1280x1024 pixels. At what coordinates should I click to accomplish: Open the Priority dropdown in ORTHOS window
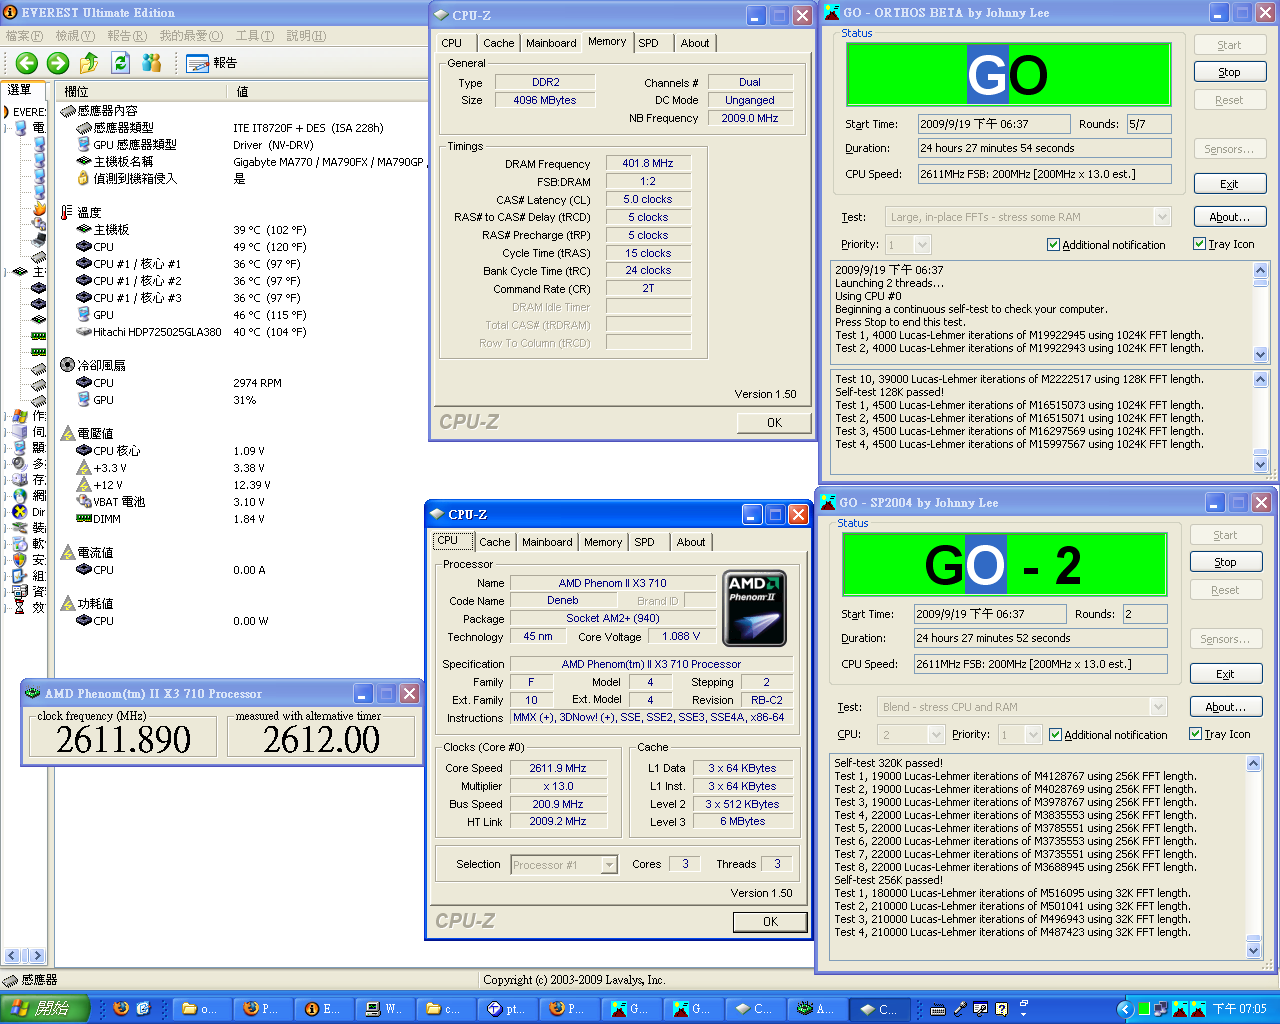click(922, 245)
